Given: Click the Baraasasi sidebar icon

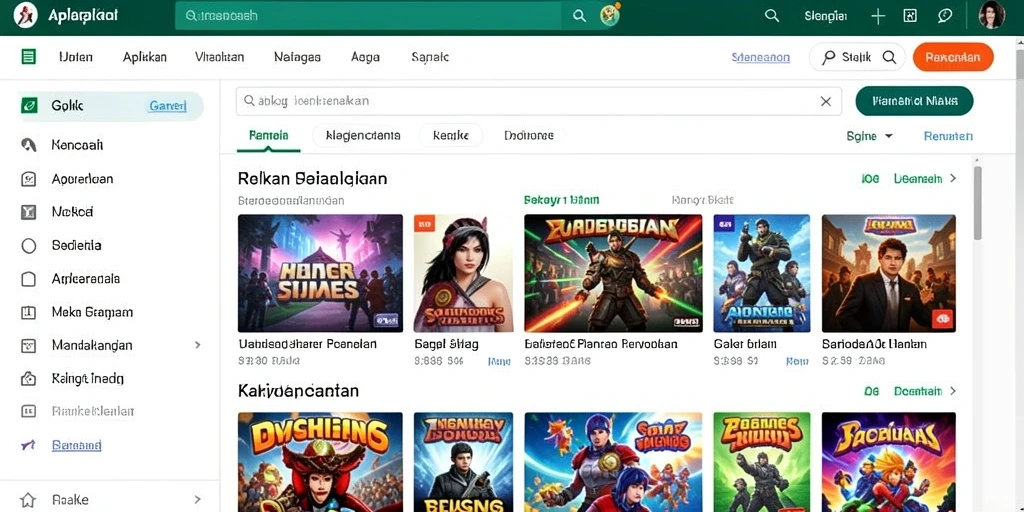Looking at the screenshot, I should tap(29, 445).
